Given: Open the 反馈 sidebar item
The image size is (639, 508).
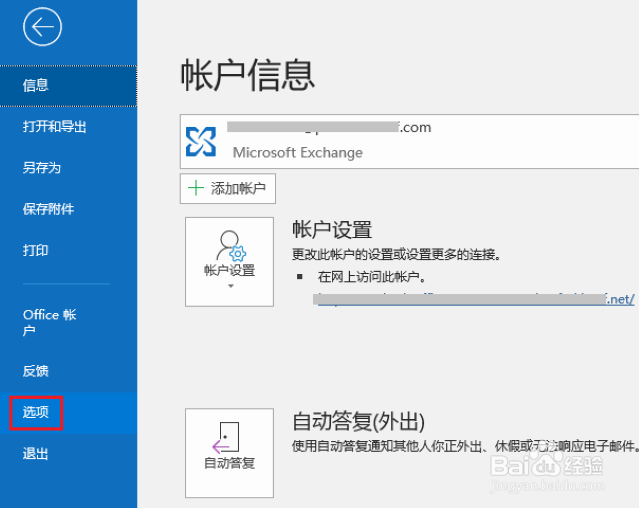Looking at the screenshot, I should pos(68,371).
